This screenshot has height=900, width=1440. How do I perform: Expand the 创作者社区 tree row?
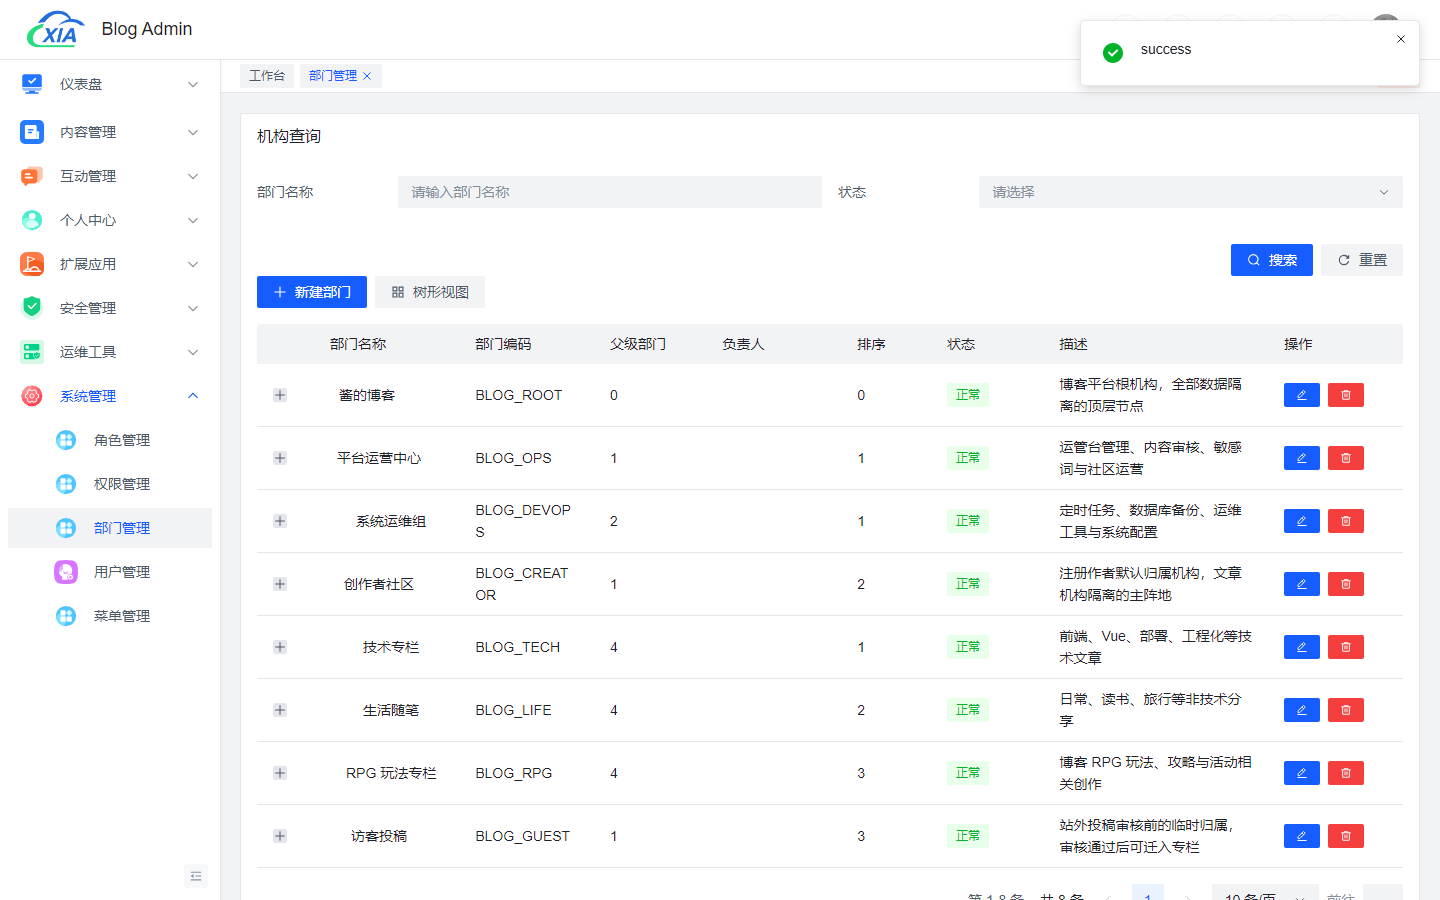(x=280, y=584)
